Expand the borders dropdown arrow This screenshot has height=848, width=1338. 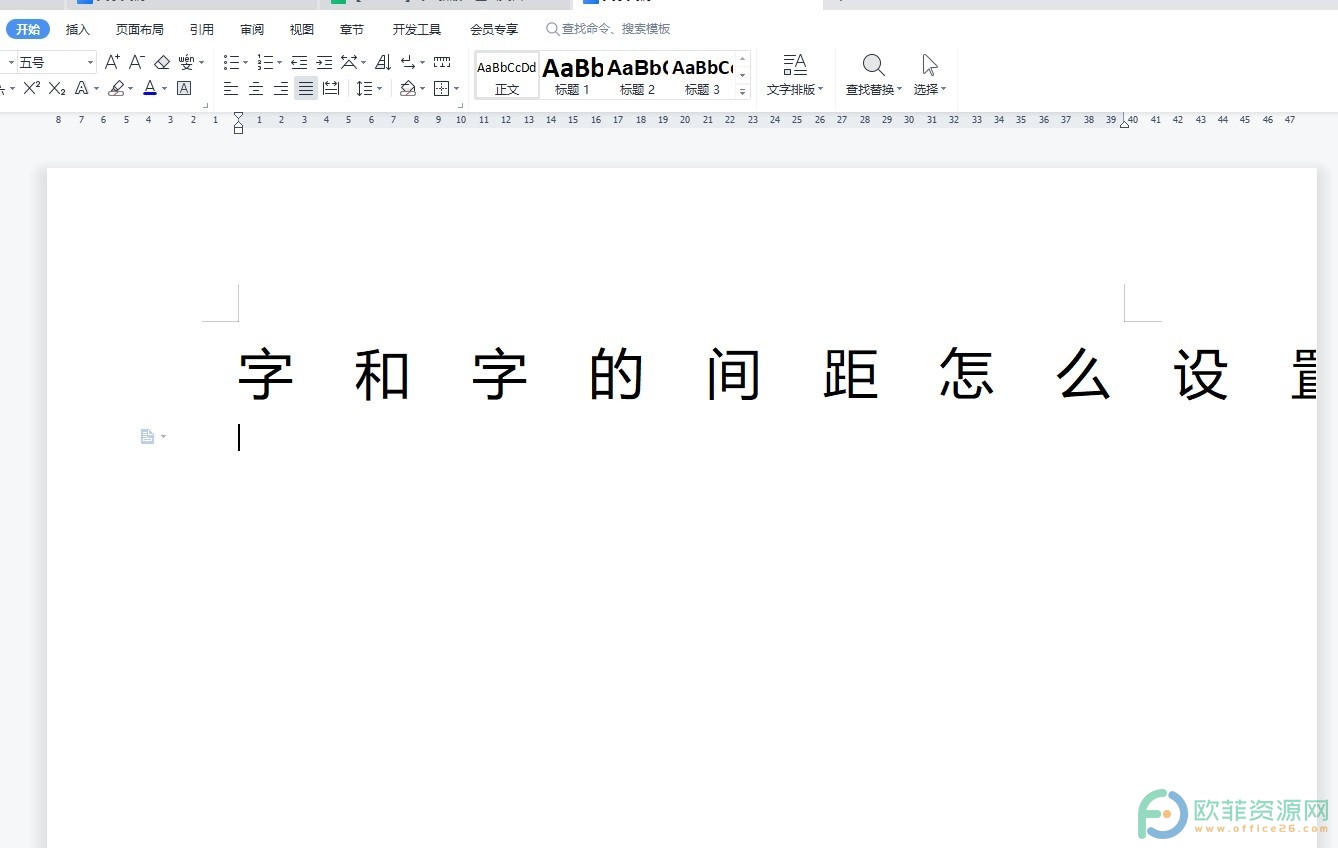457,89
